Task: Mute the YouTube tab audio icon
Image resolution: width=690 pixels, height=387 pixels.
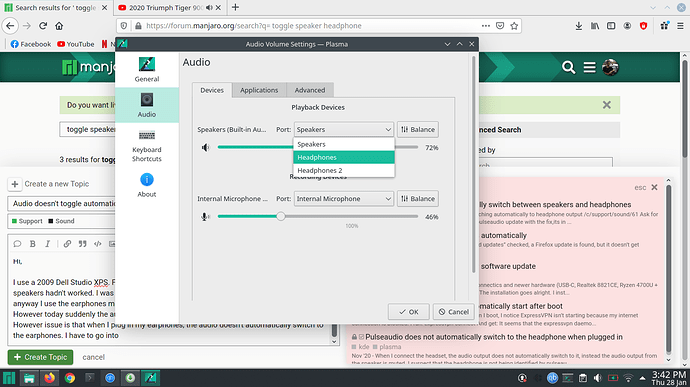Action: coord(209,7)
